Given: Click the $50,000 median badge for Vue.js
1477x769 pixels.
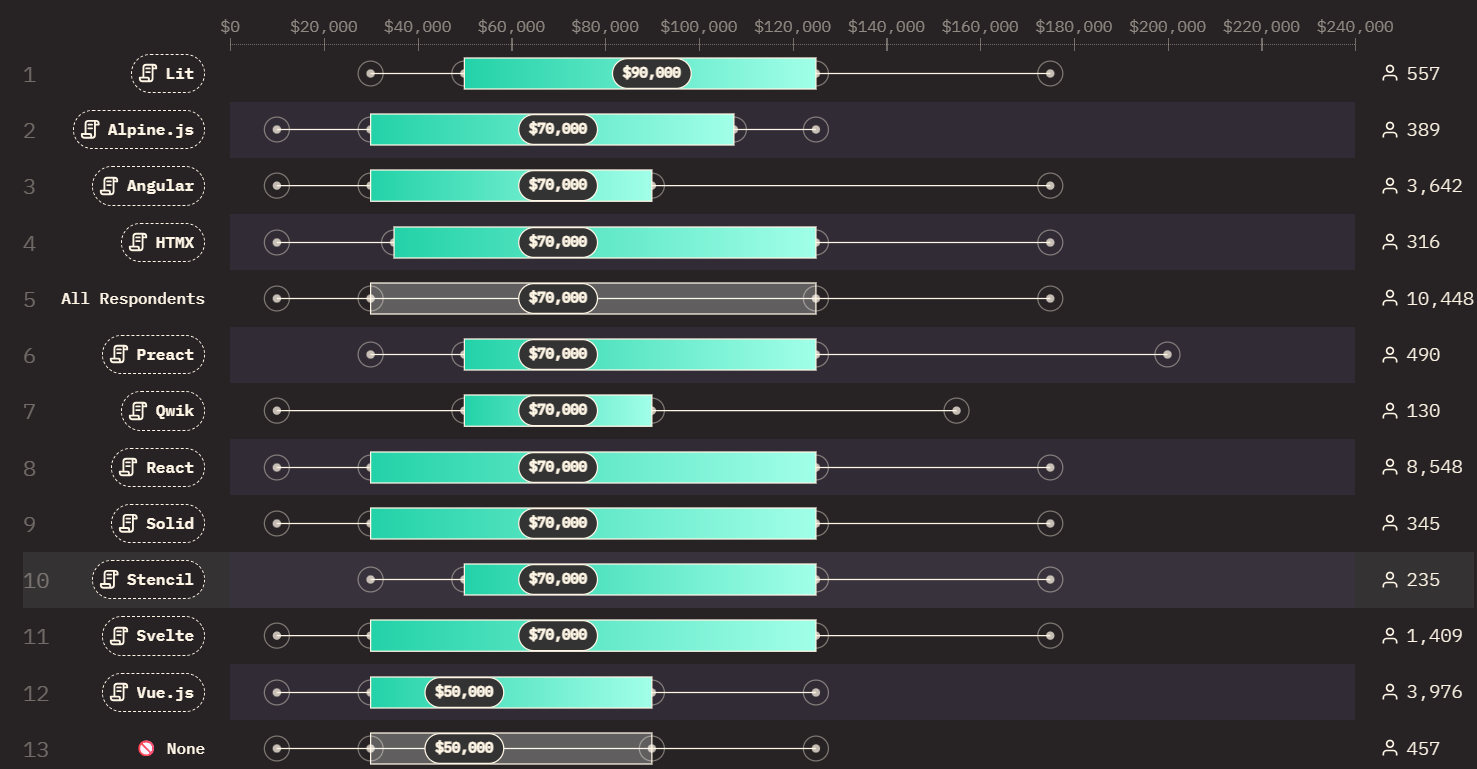Looking at the screenshot, I should pos(465,692).
